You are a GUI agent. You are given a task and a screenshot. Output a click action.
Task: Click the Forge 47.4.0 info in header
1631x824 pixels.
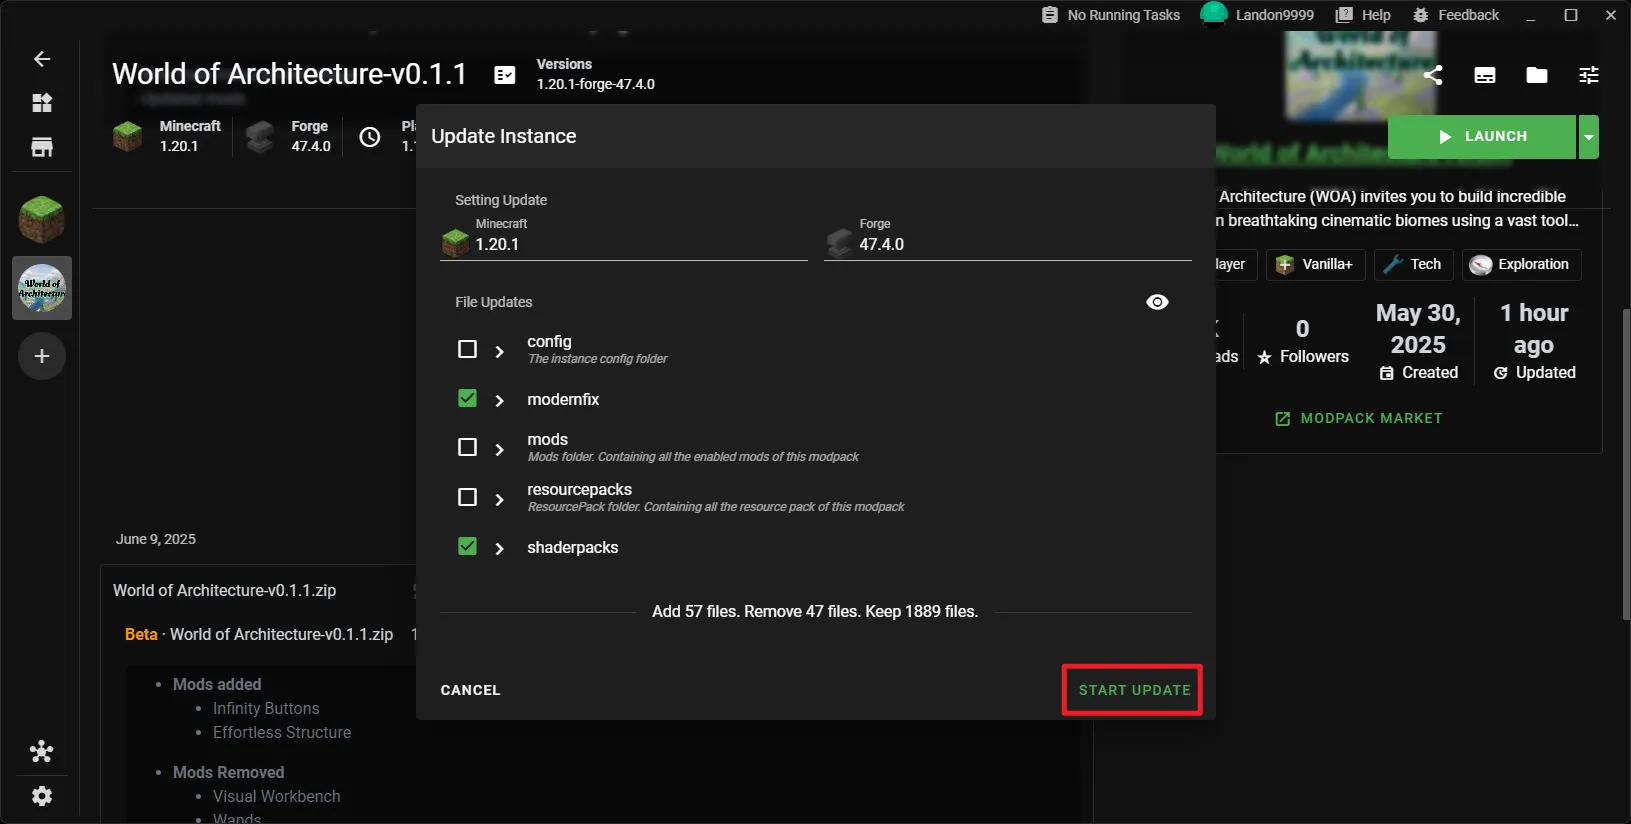pos(289,136)
